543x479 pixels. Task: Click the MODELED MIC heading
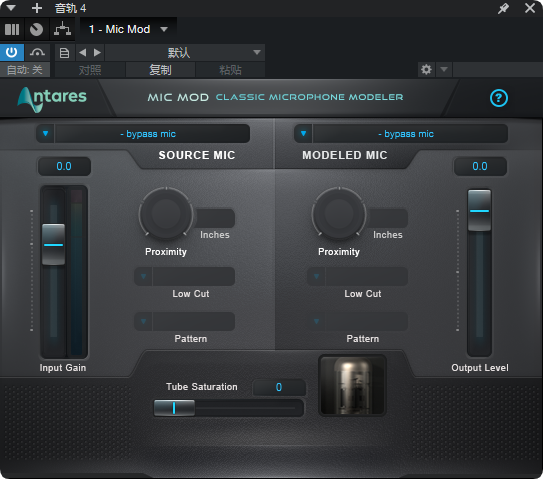click(345, 155)
